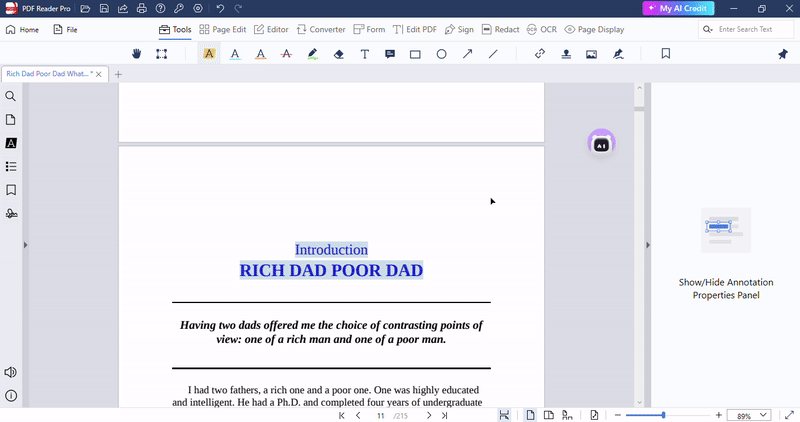Show the outline panel

coord(11,166)
